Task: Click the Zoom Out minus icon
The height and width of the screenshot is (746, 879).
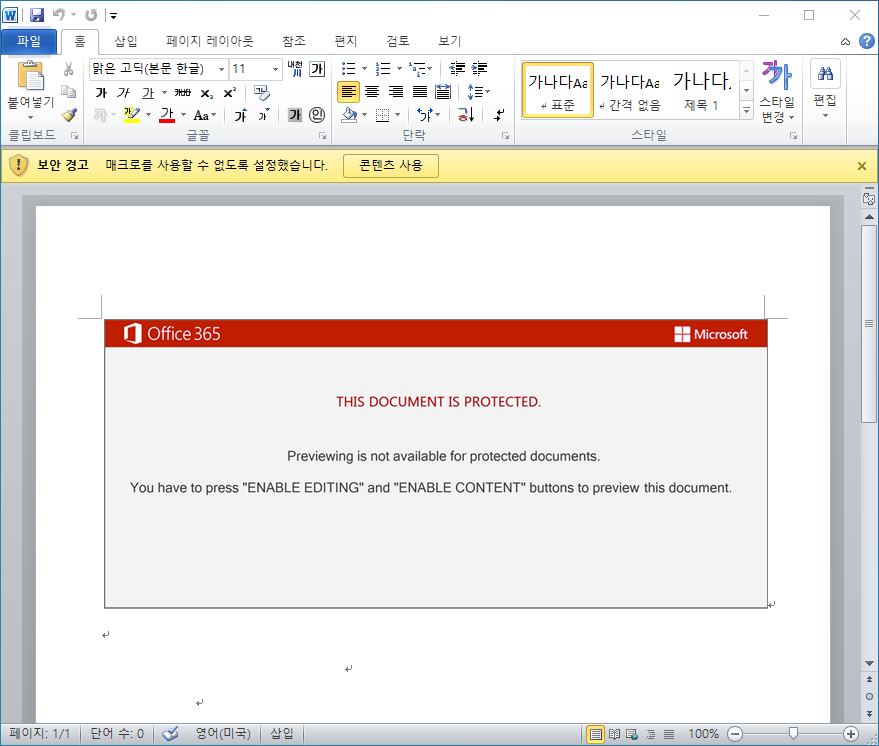Action: [x=735, y=734]
